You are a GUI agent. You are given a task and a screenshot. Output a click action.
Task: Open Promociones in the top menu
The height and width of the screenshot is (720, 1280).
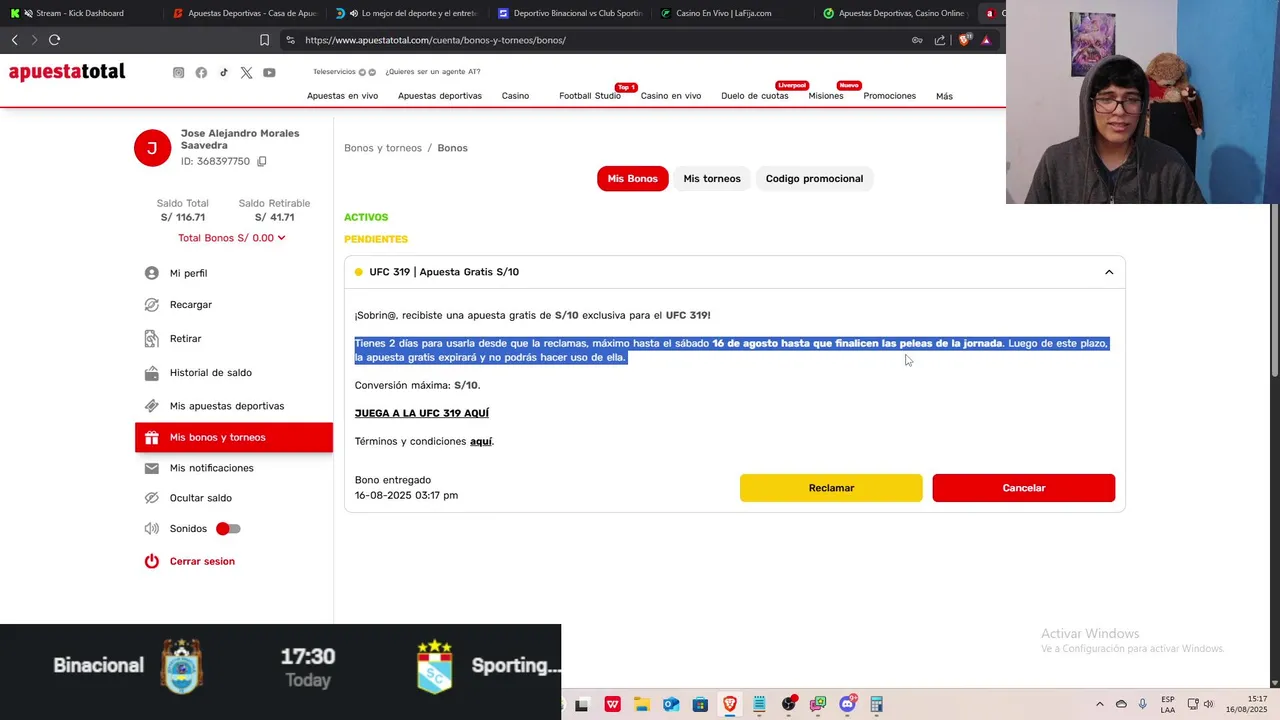(890, 96)
